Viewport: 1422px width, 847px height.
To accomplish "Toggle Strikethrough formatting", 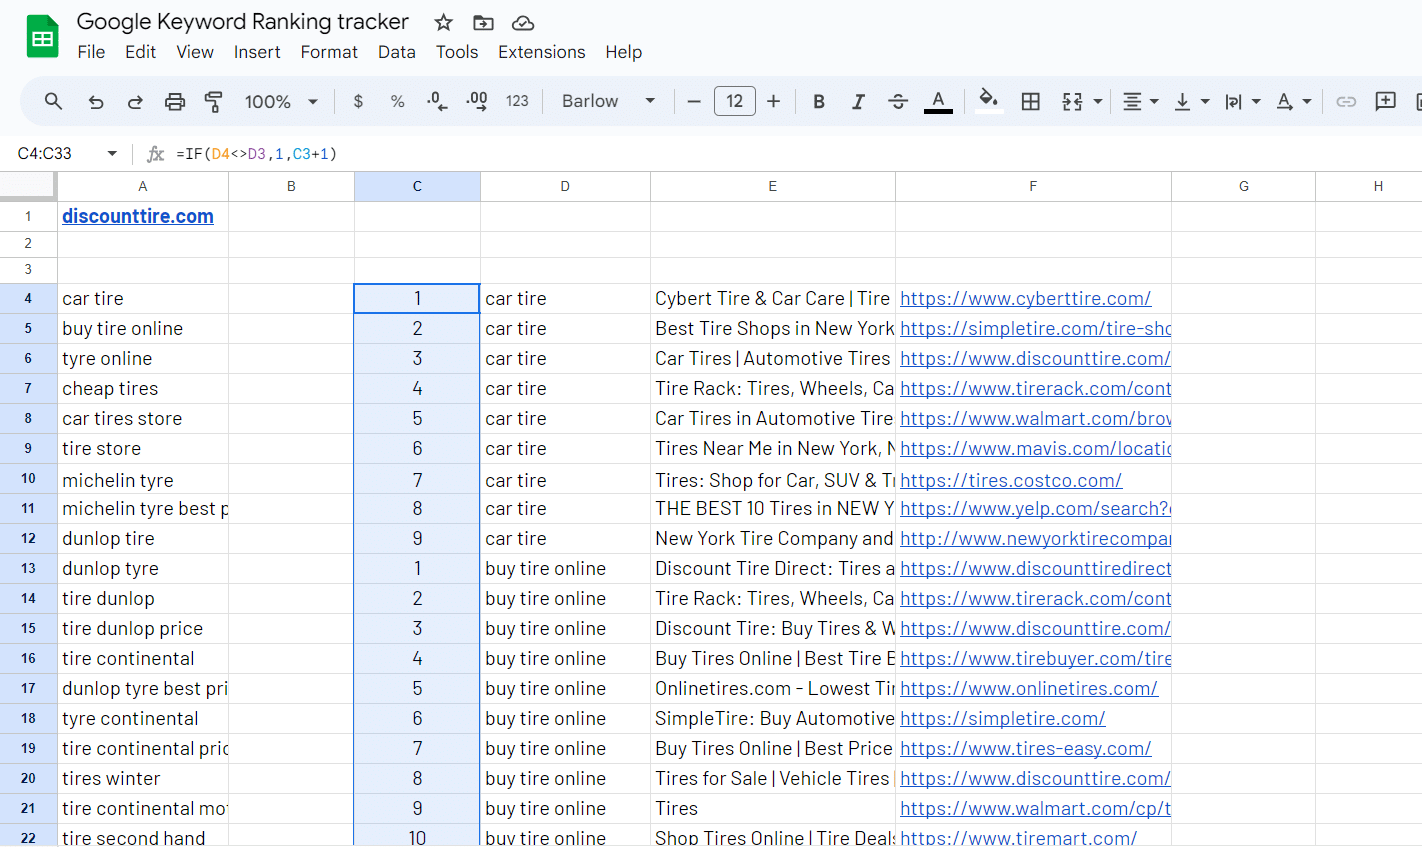I will [898, 101].
